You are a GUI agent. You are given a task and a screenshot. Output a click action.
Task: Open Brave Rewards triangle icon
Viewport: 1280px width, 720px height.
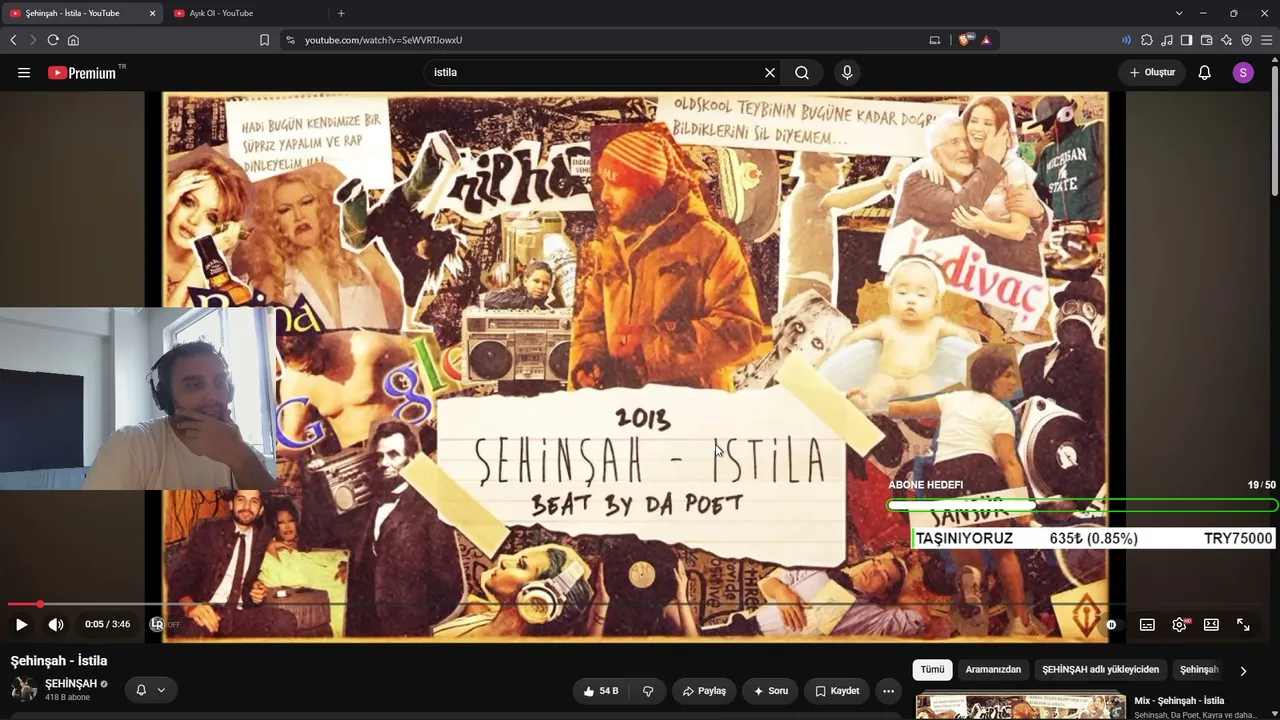click(x=986, y=40)
